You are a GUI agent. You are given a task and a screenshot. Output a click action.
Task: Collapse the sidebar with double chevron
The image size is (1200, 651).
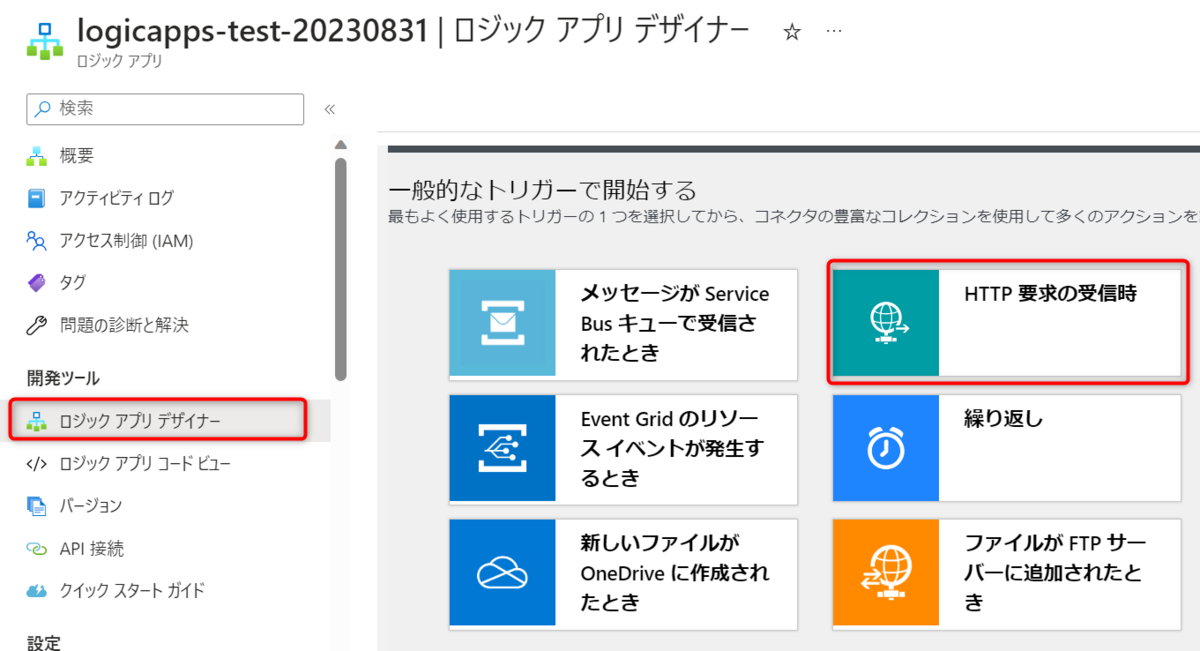pos(329,110)
